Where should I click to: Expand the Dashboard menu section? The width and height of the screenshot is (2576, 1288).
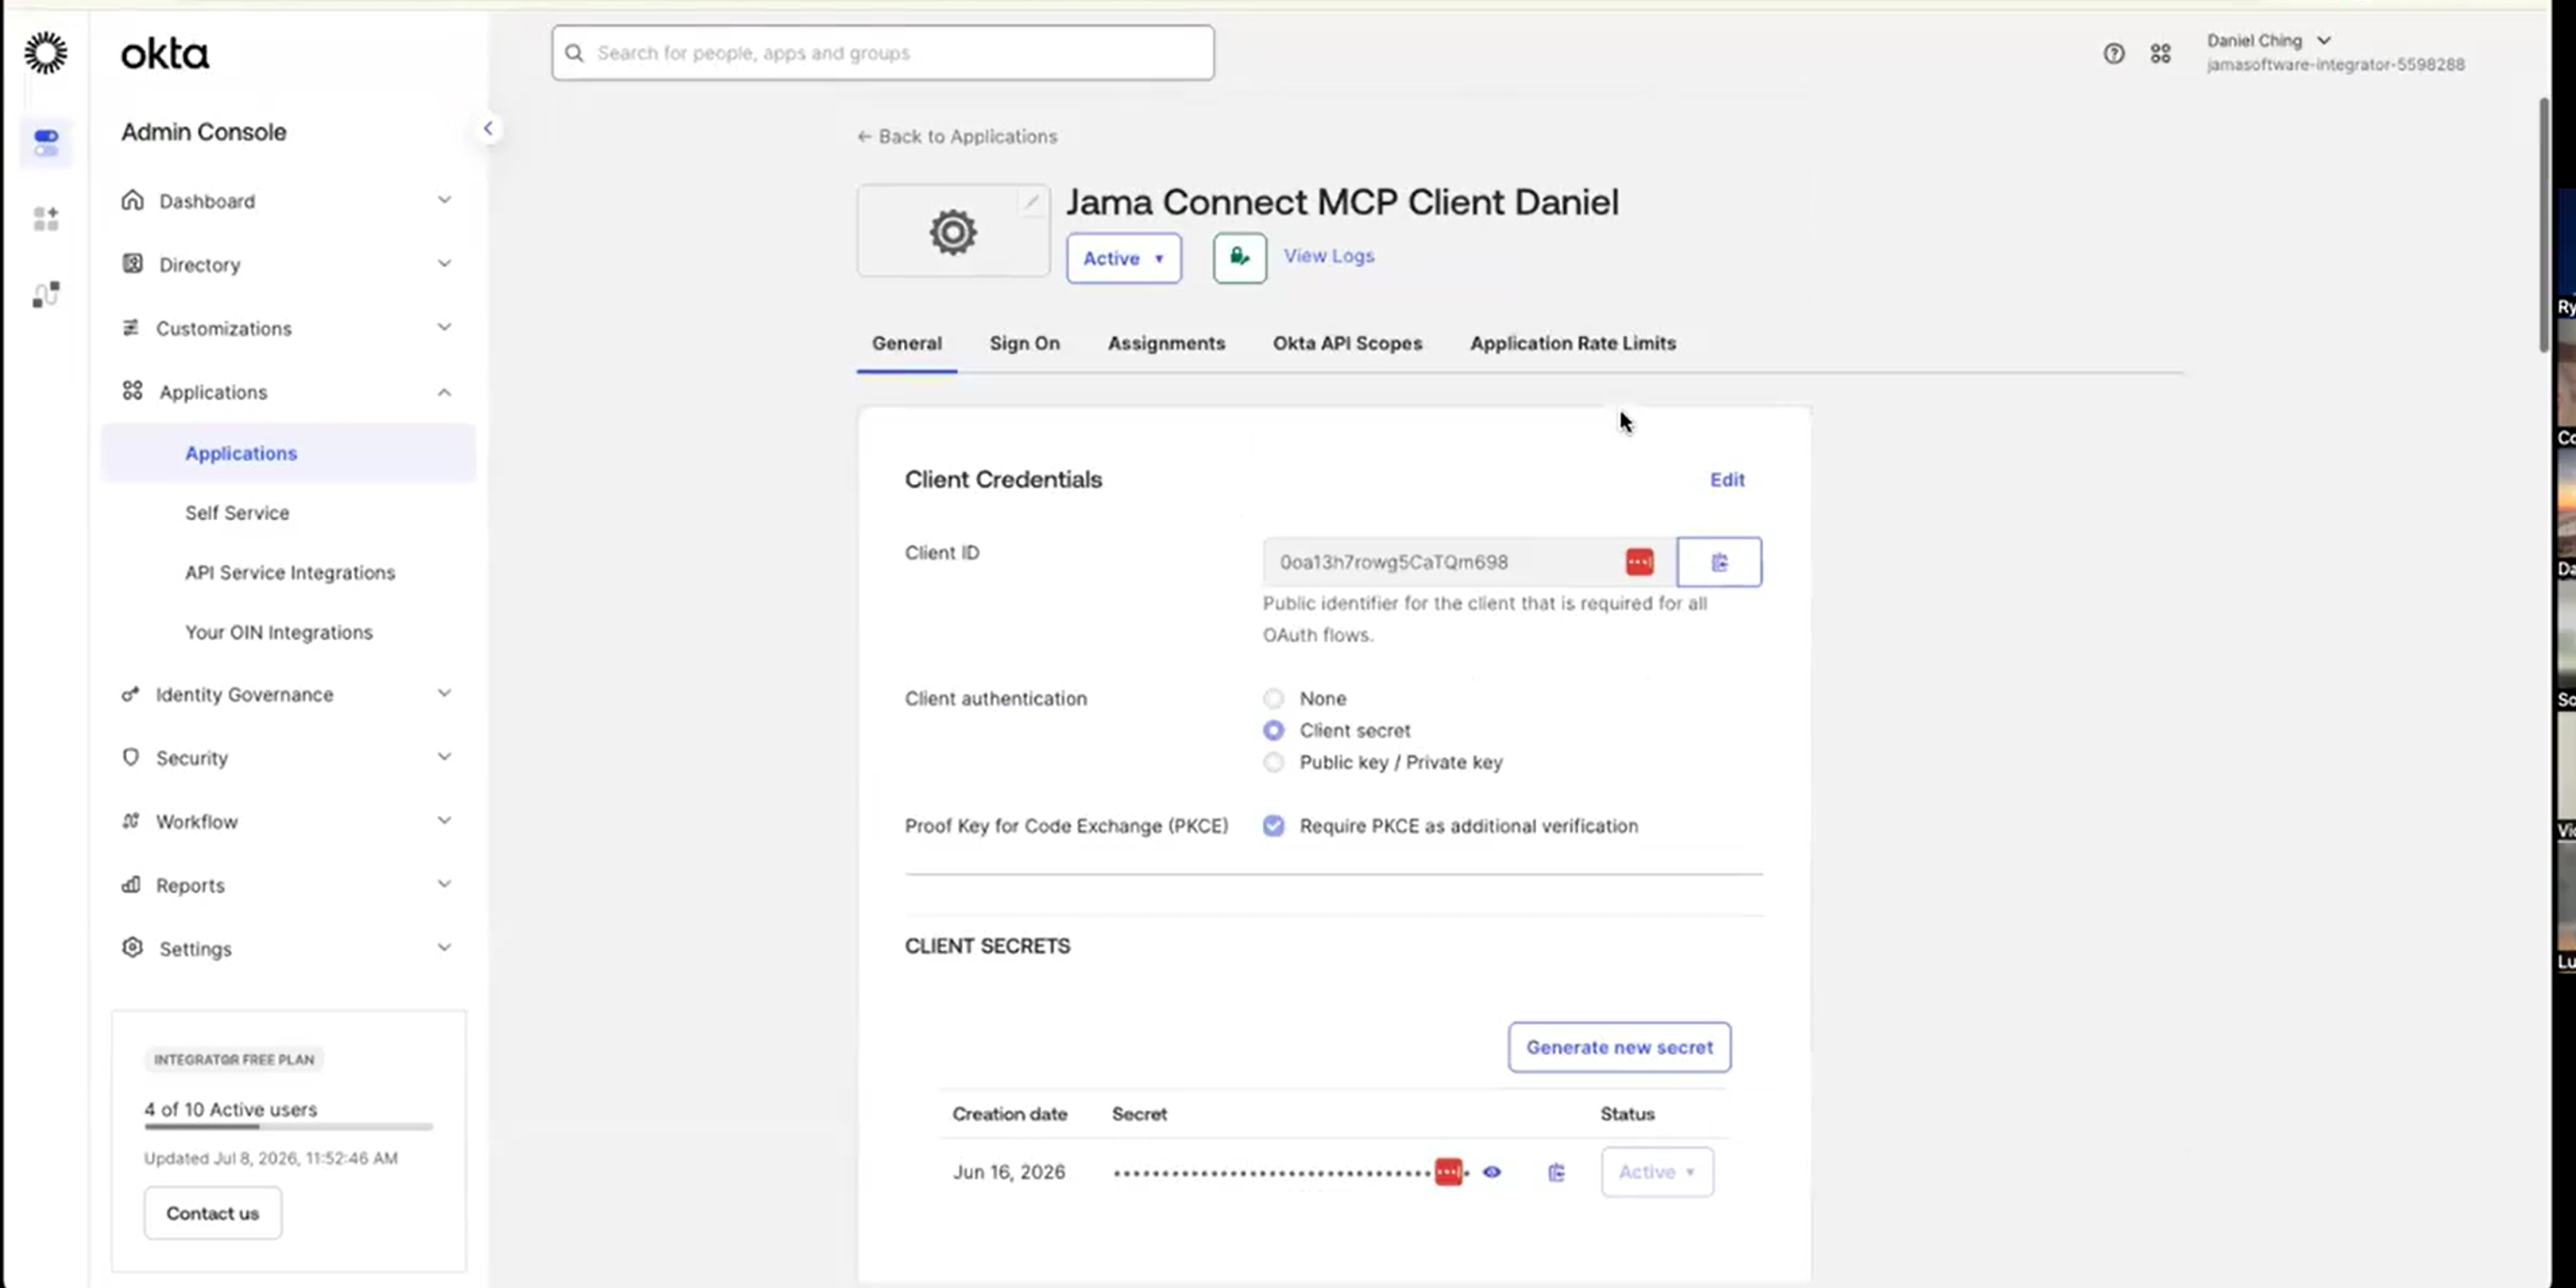(444, 200)
